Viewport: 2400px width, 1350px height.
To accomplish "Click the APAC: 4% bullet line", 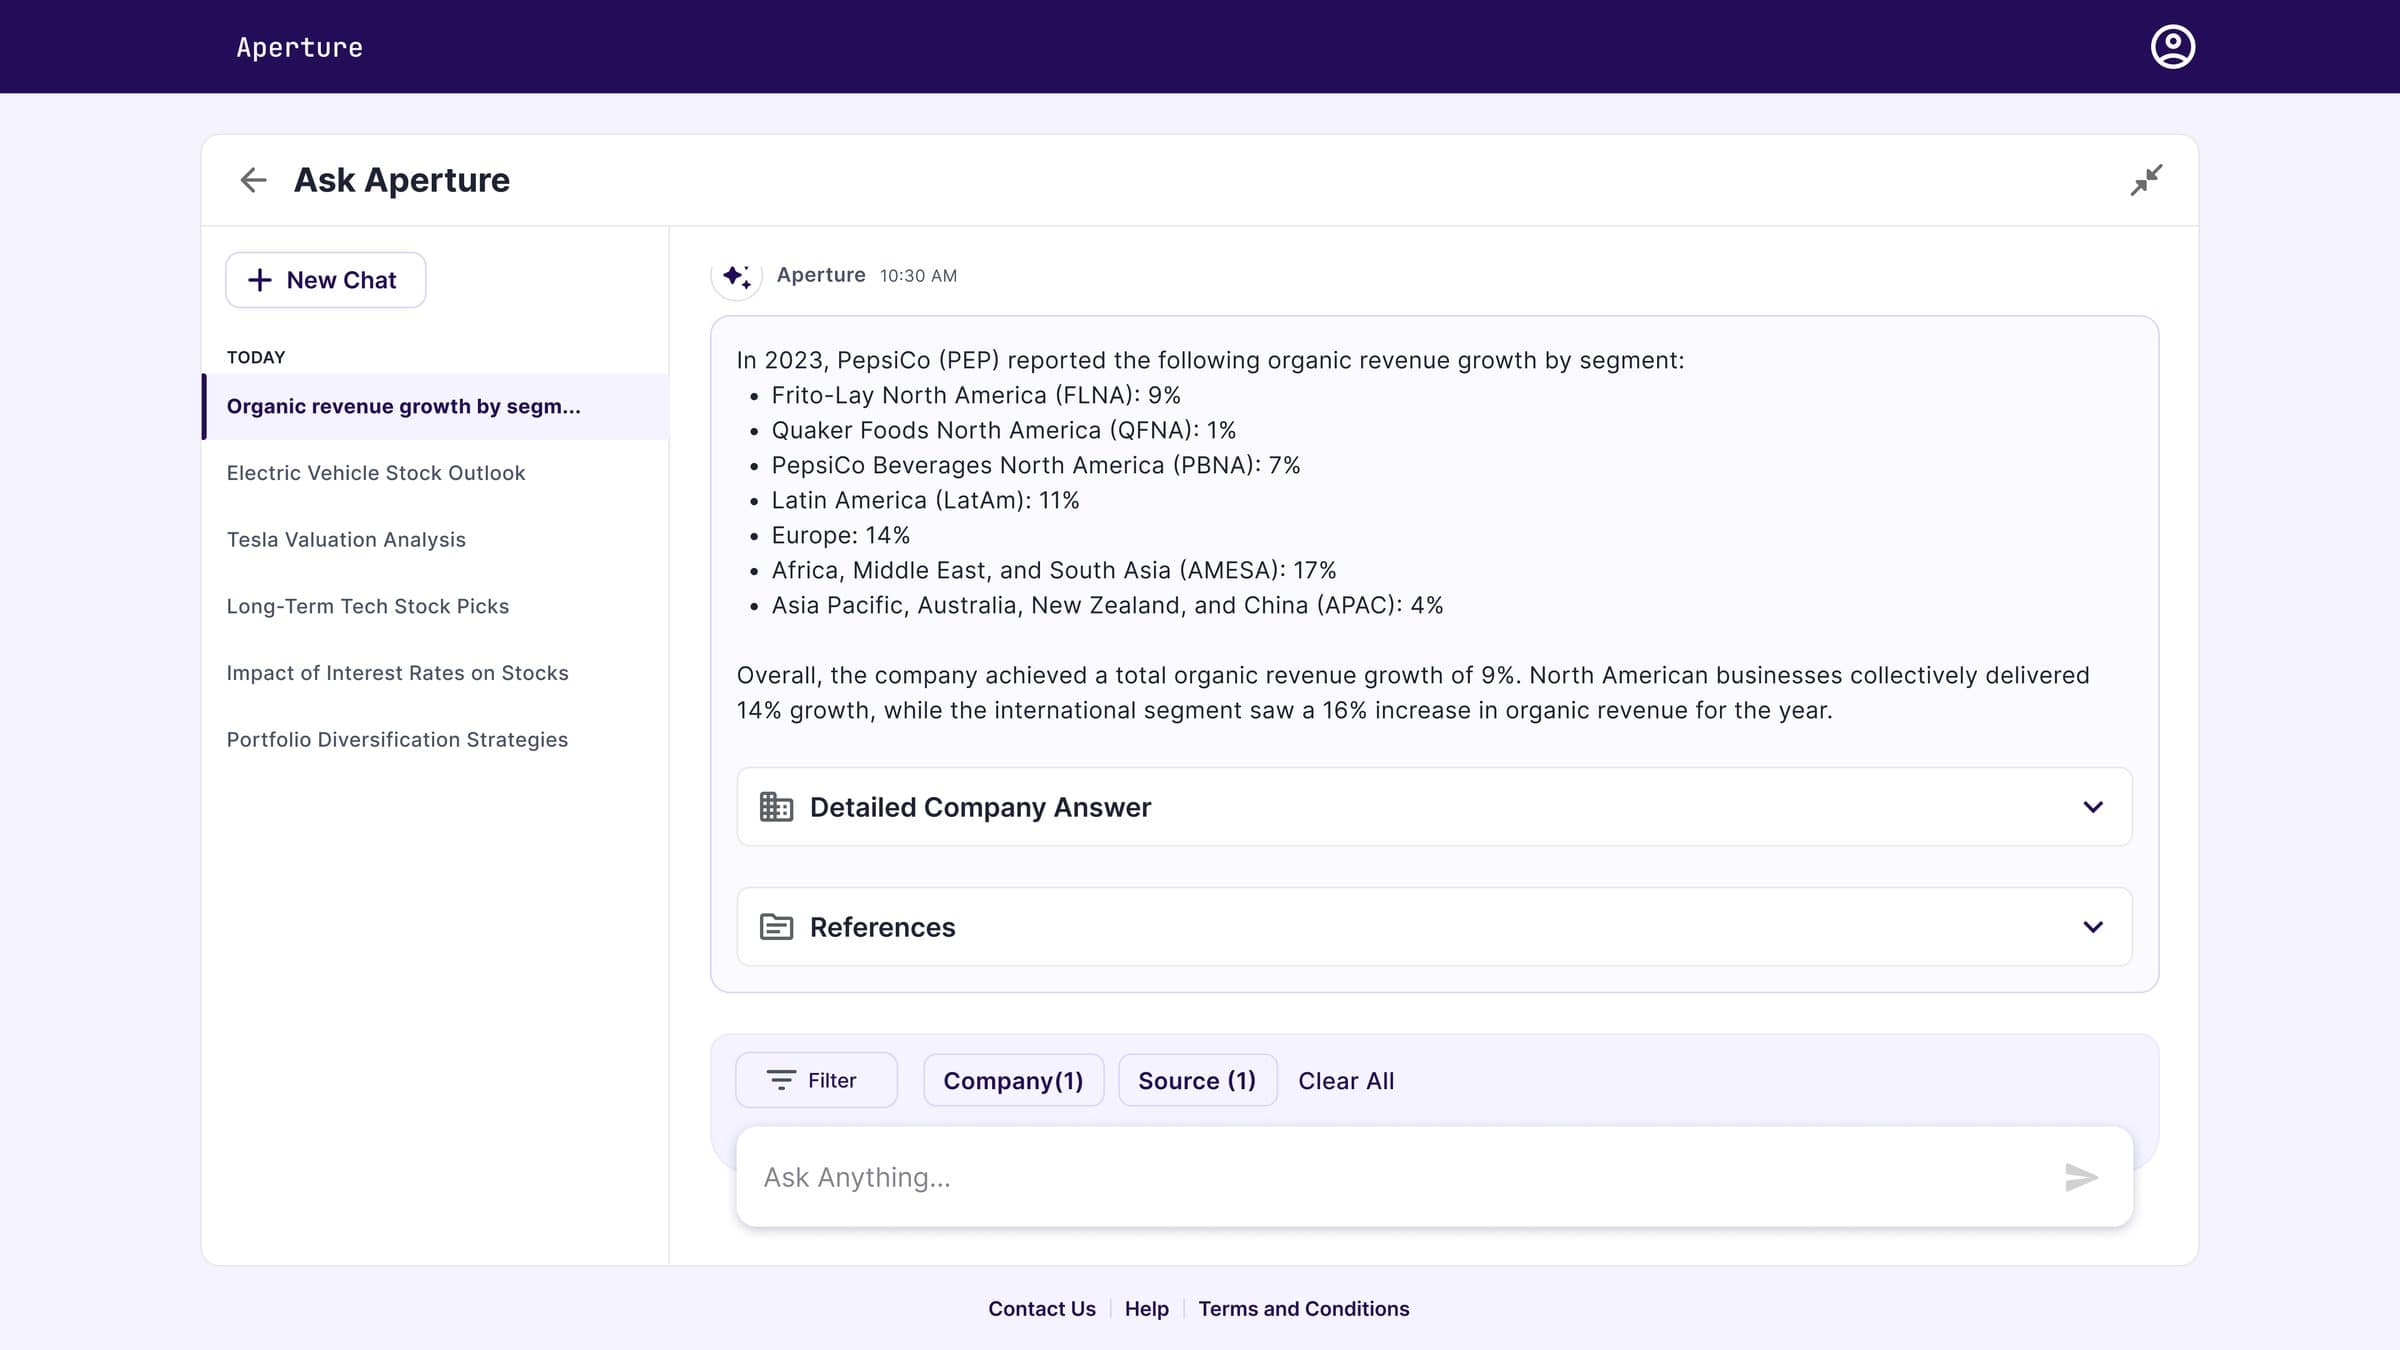I will coord(1107,605).
